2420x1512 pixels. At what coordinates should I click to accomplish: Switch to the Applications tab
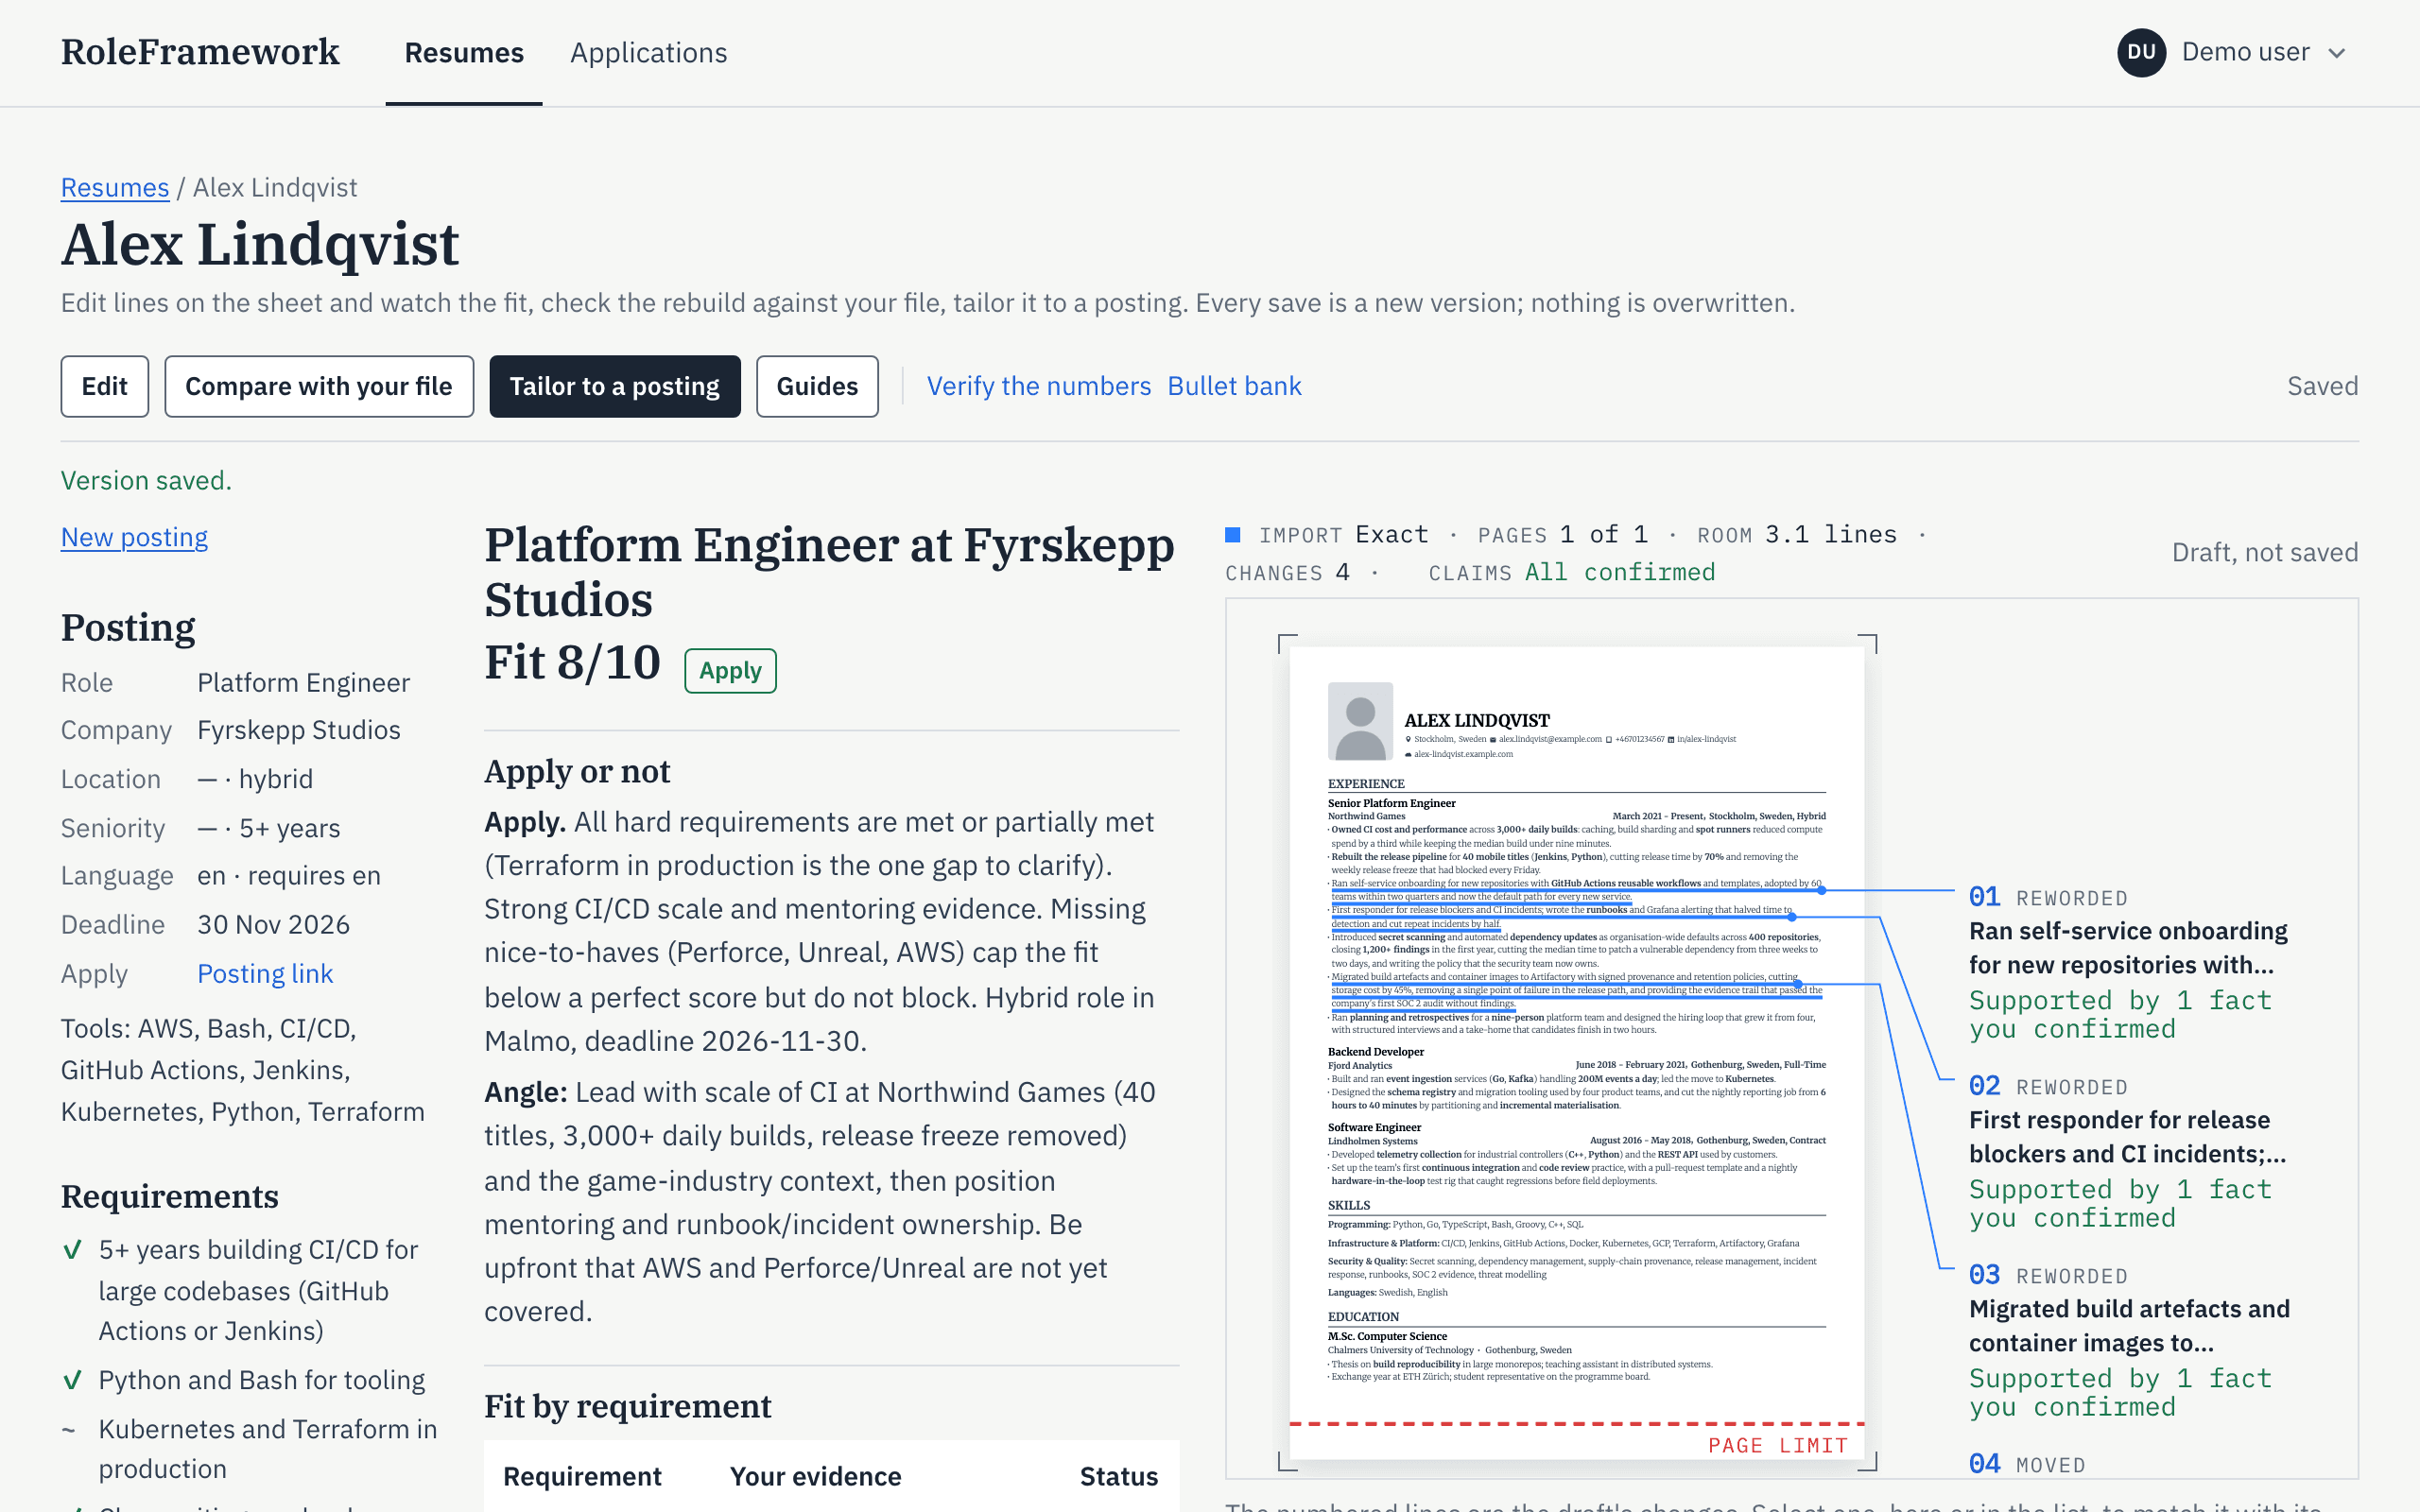[649, 52]
